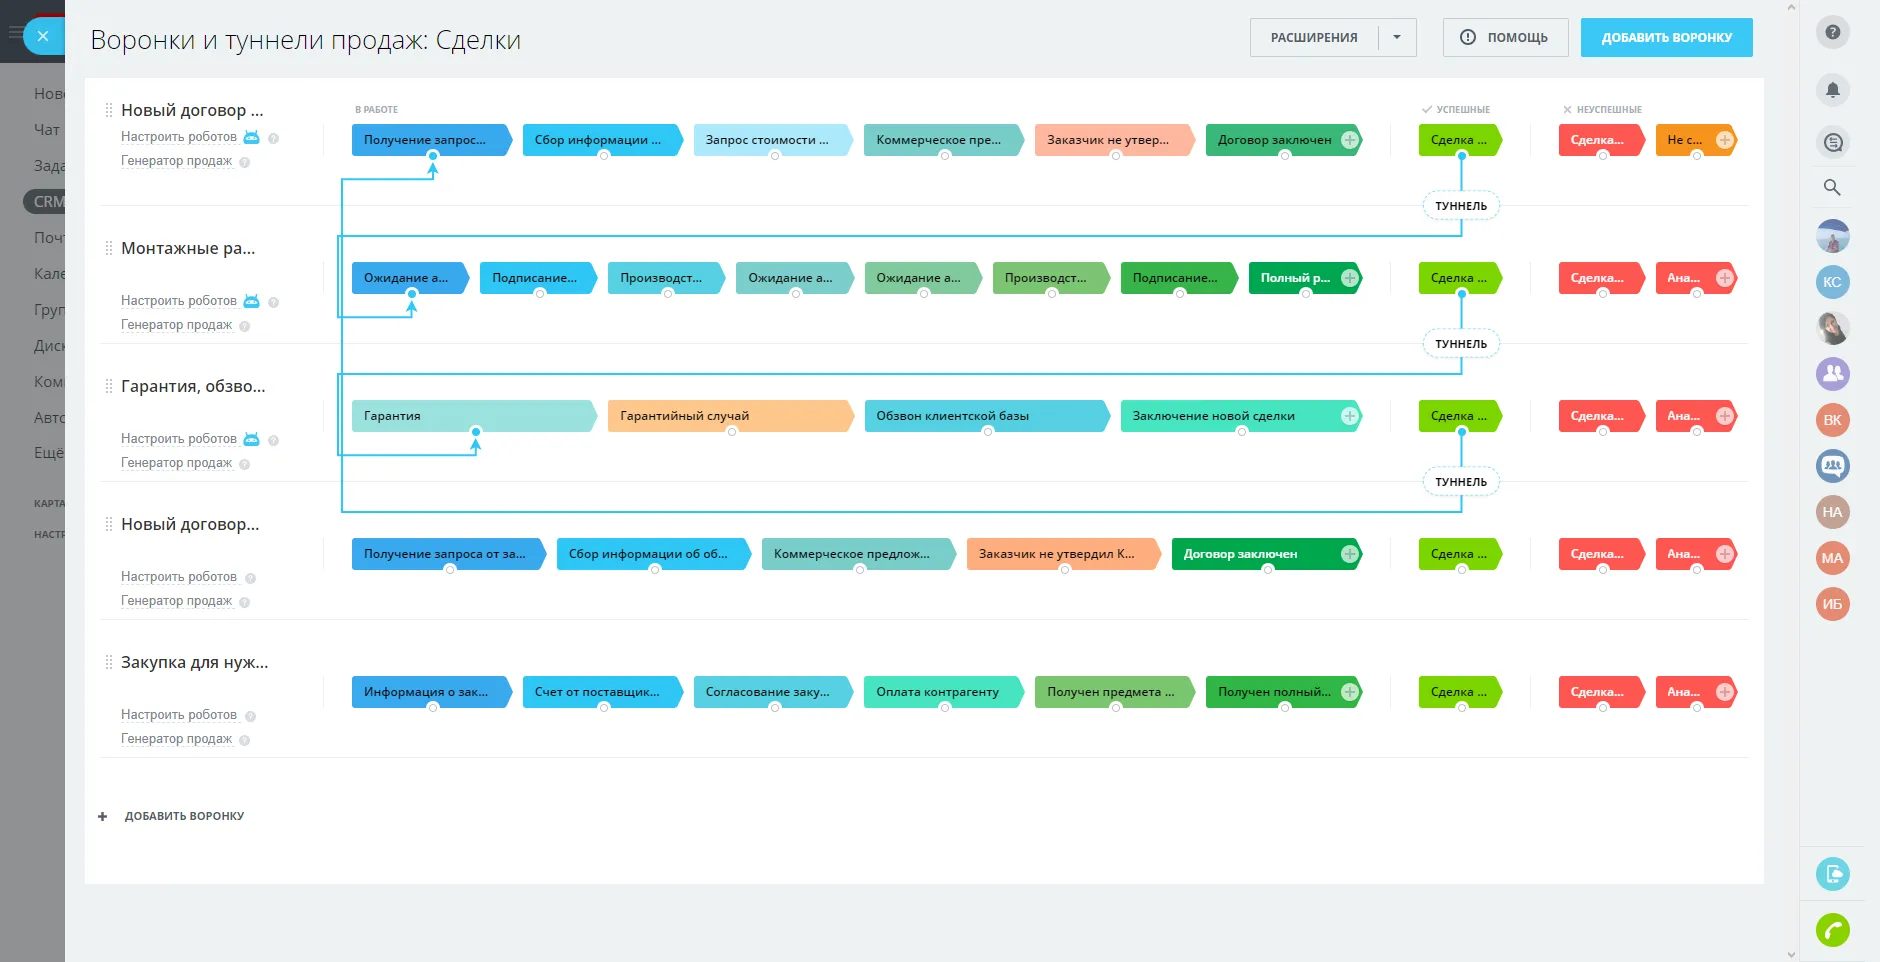
Task: Close the sales funnels slider panel
Action: click(x=43, y=36)
